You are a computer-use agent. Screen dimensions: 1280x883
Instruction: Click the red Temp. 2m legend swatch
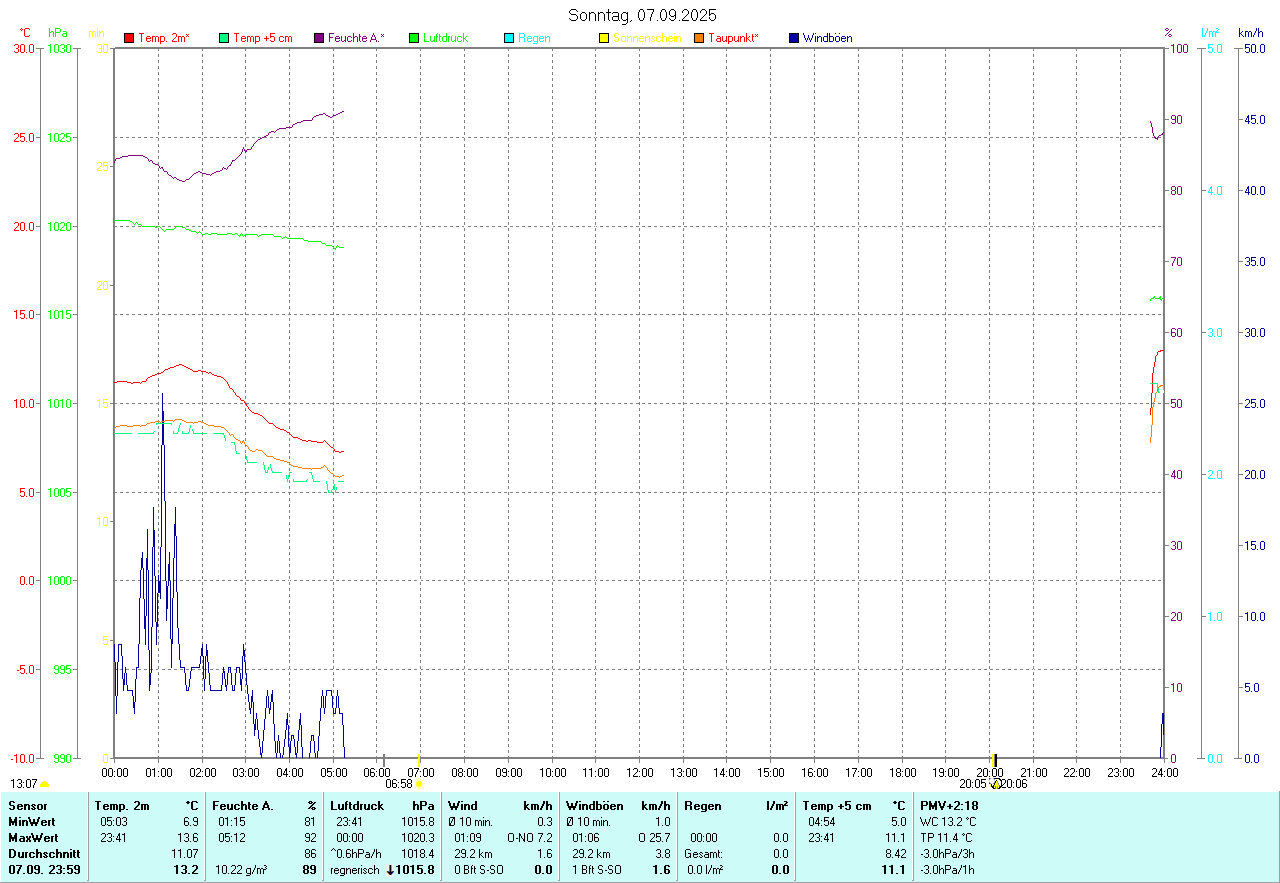coord(129,38)
